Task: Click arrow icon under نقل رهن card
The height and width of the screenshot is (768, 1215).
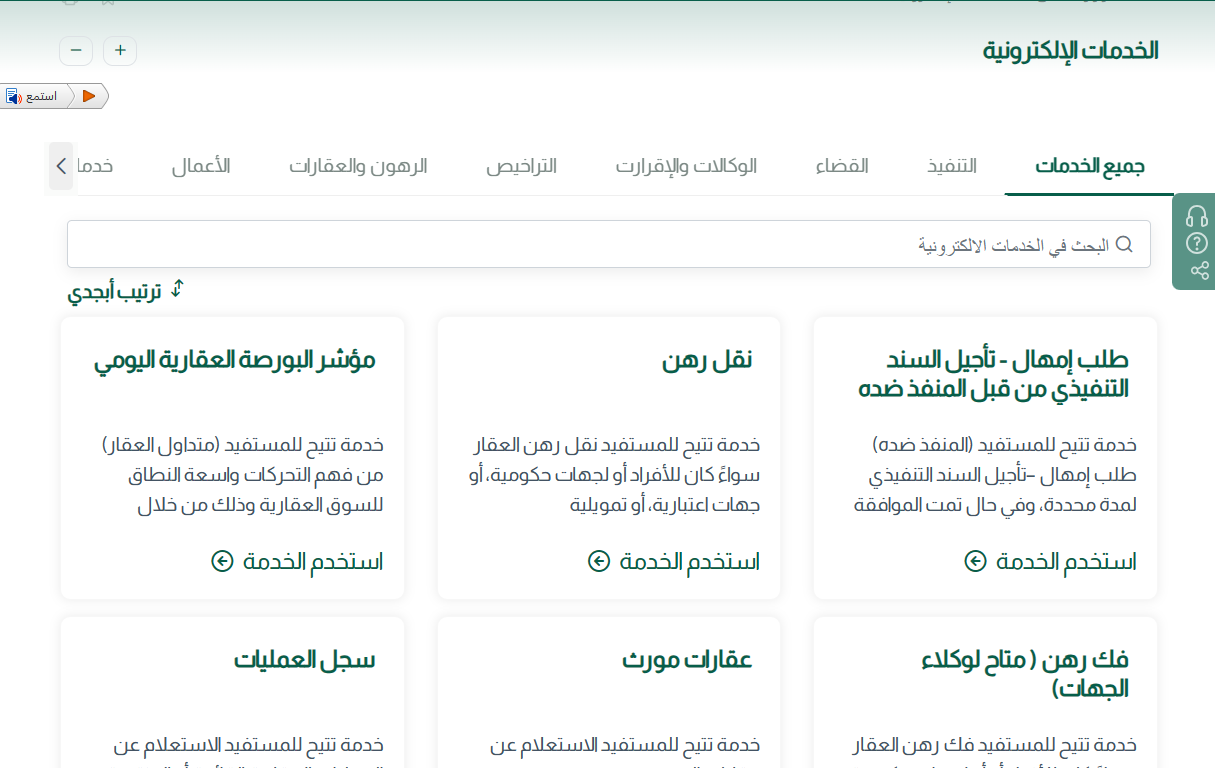Action: click(x=598, y=562)
